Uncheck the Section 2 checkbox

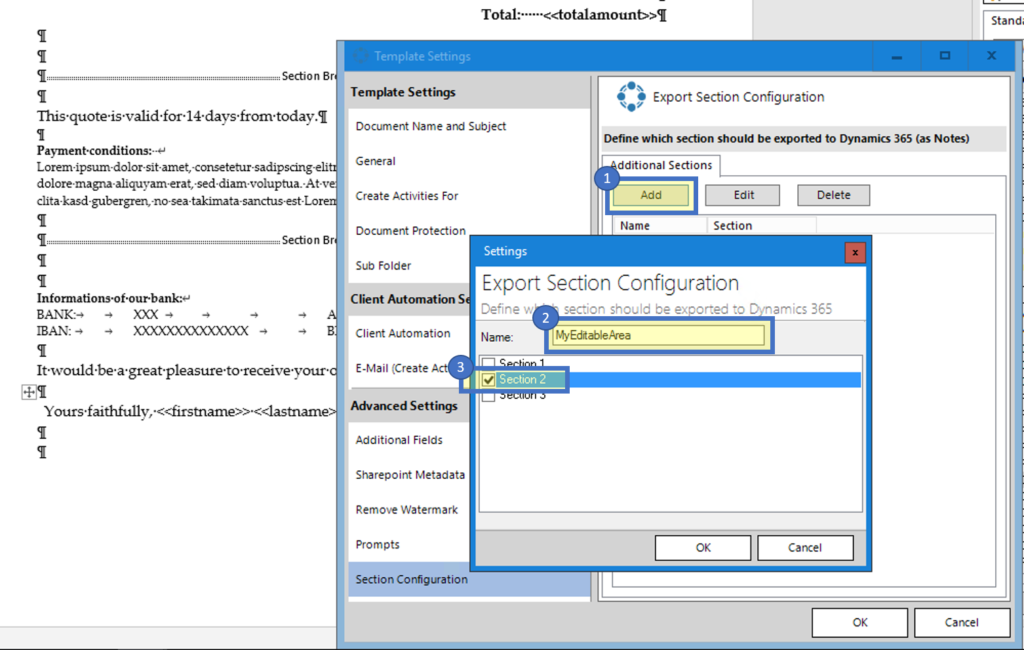tap(488, 380)
